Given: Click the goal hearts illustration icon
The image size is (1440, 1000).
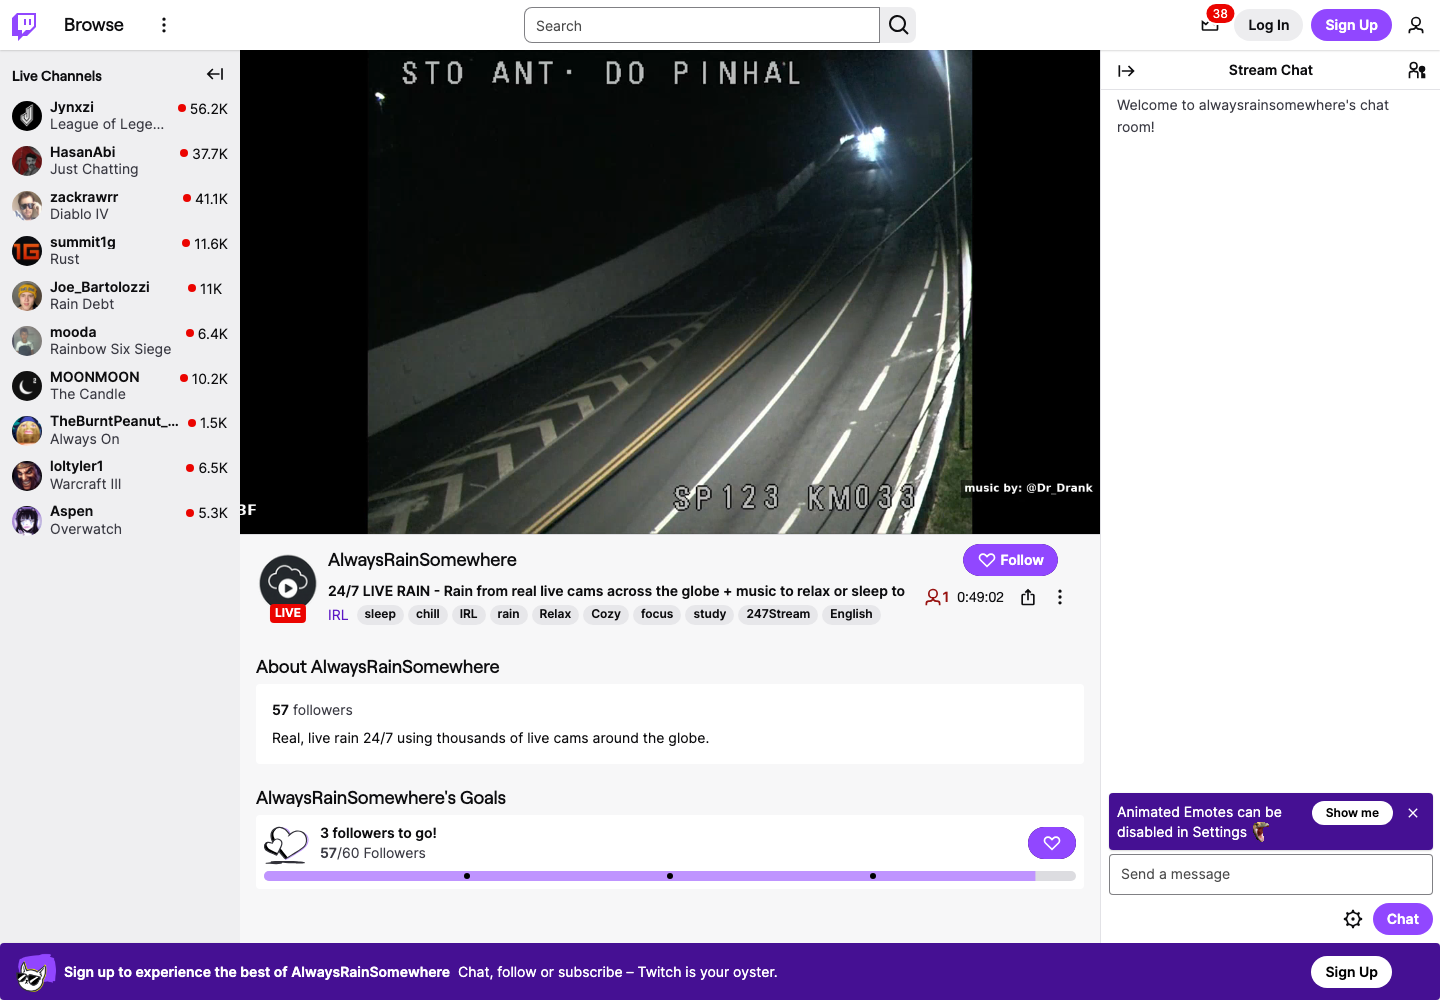Looking at the screenshot, I should tap(286, 844).
